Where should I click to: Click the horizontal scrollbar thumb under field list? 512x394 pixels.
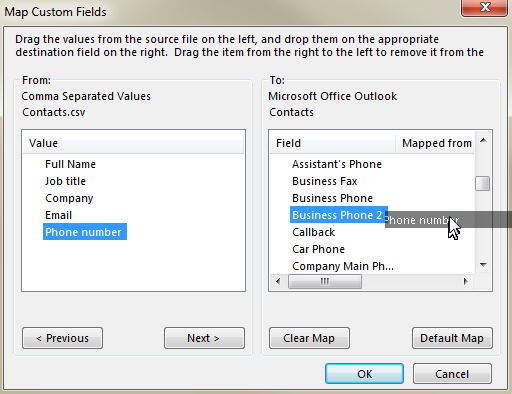[325, 281]
